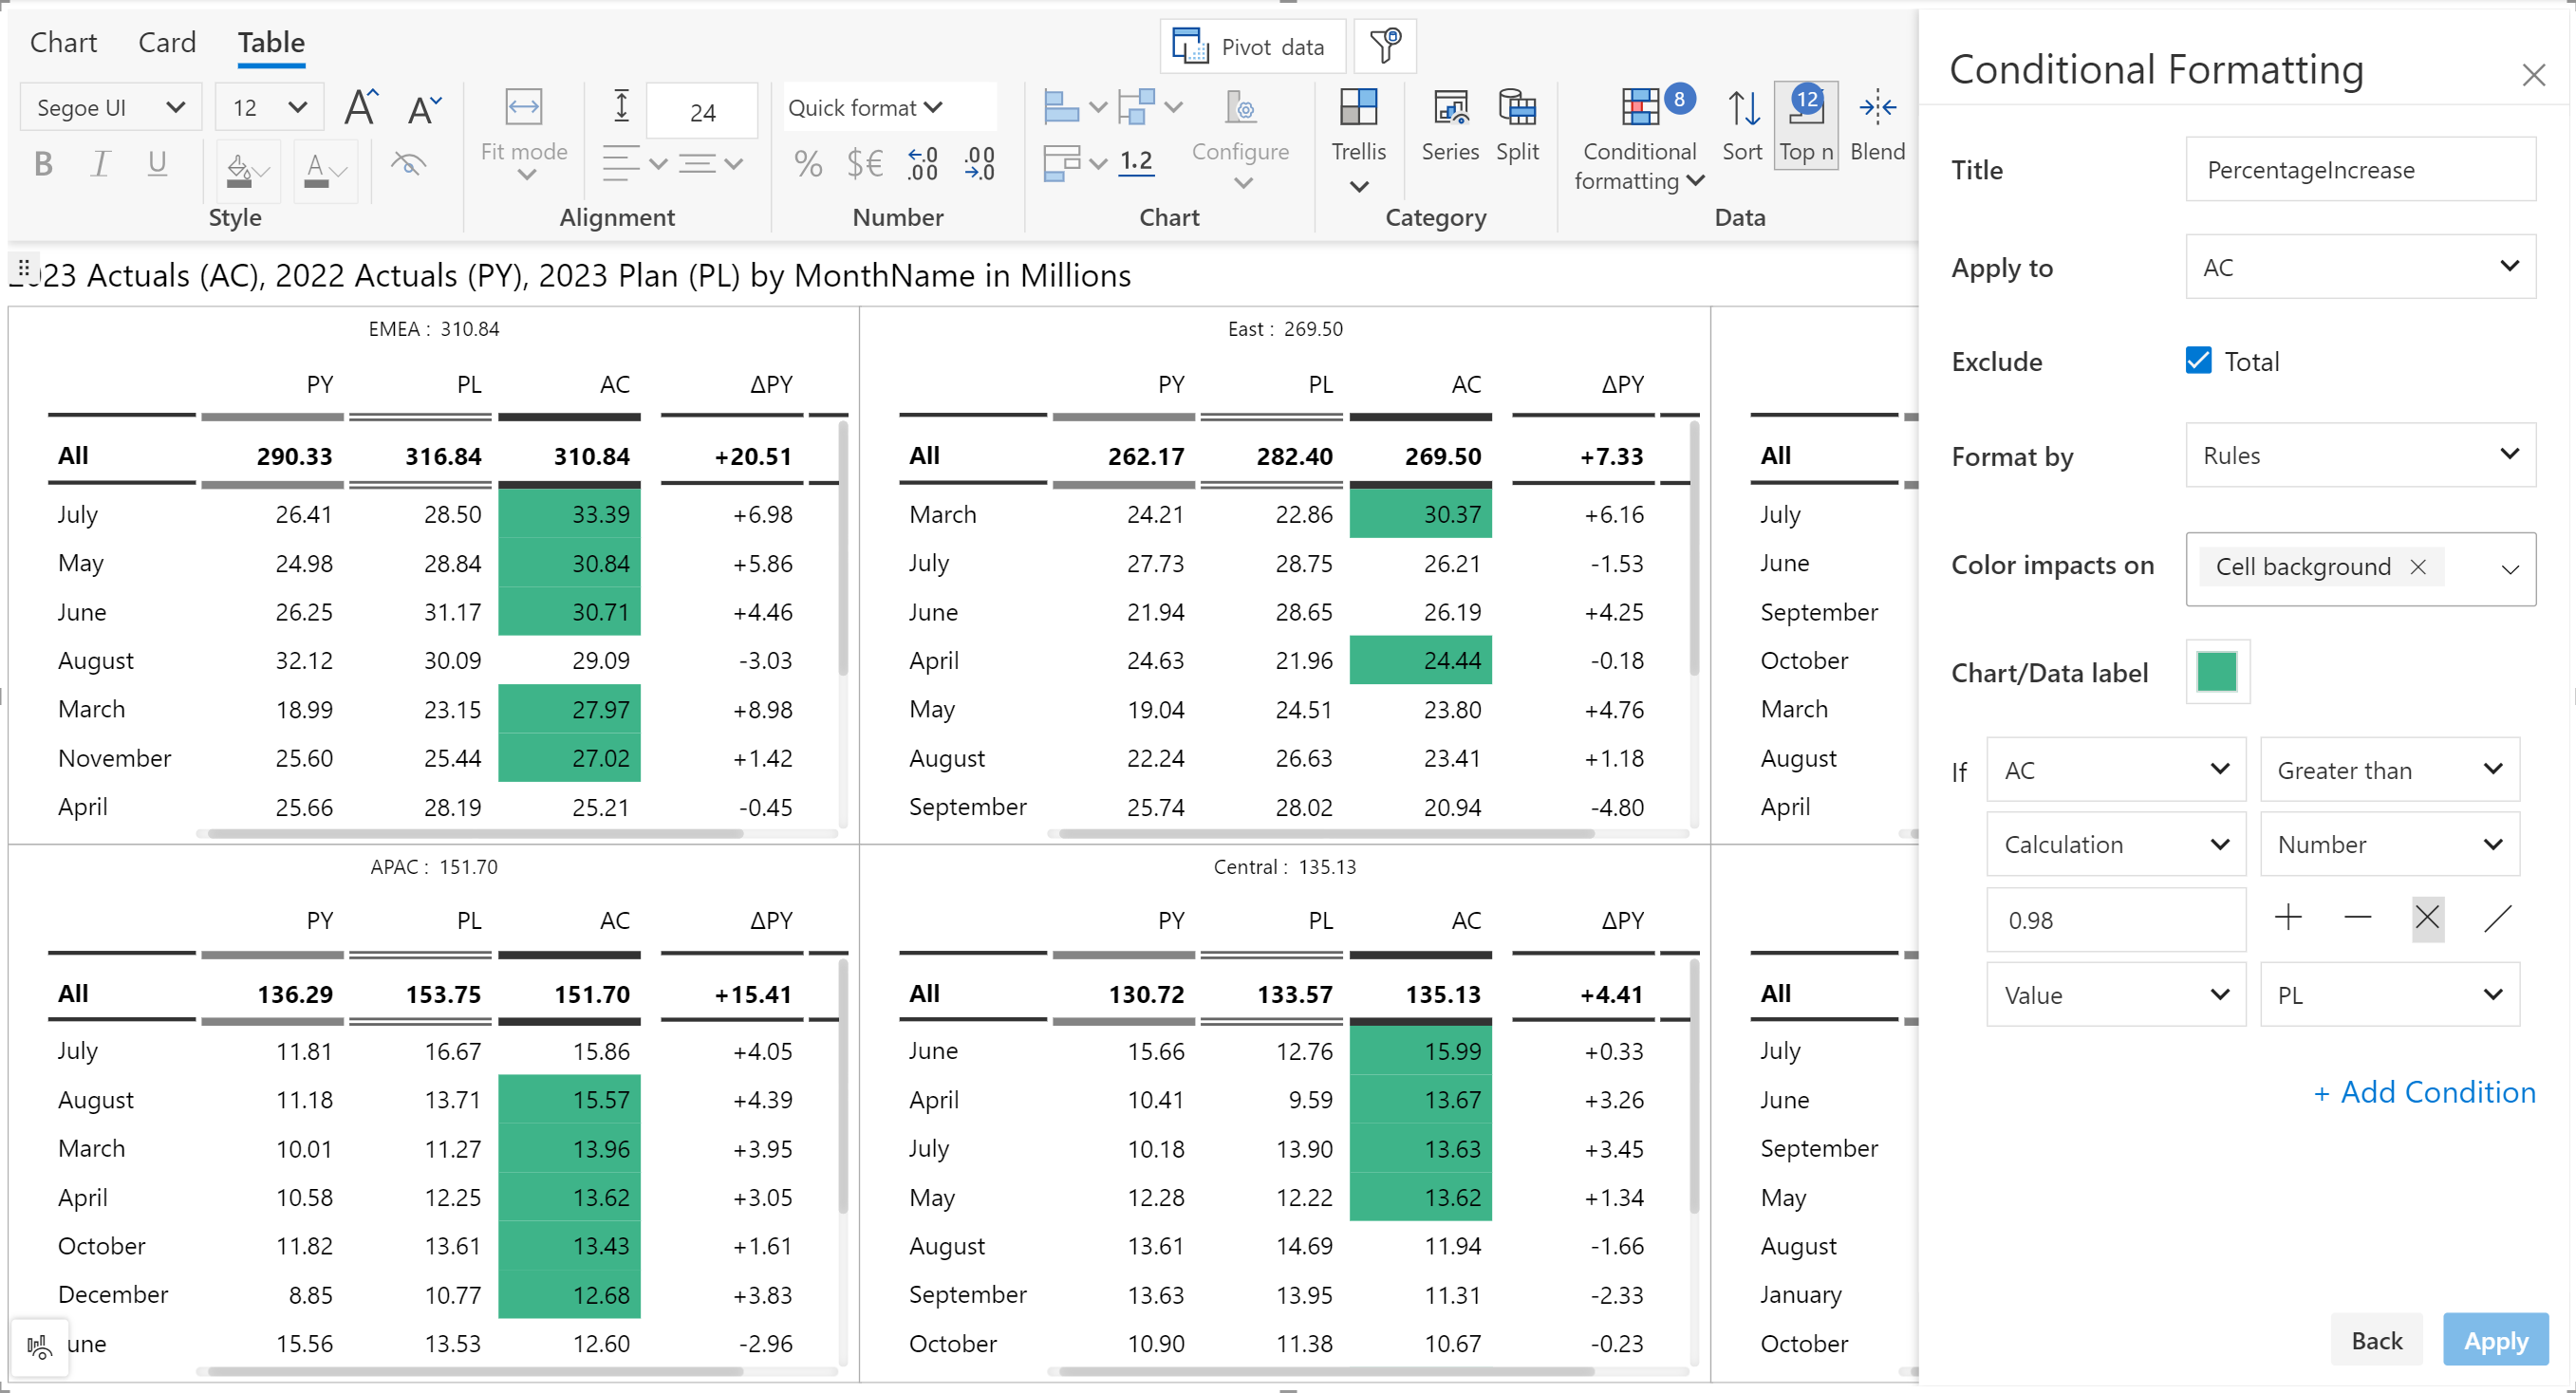Image resolution: width=2576 pixels, height=1393 pixels.
Task: Open the Greater than condition dropdown
Action: (x=2389, y=770)
